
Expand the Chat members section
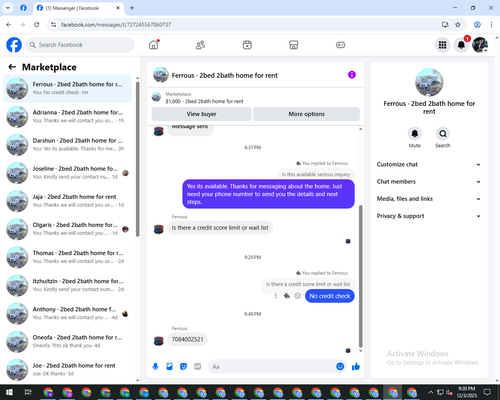429,182
